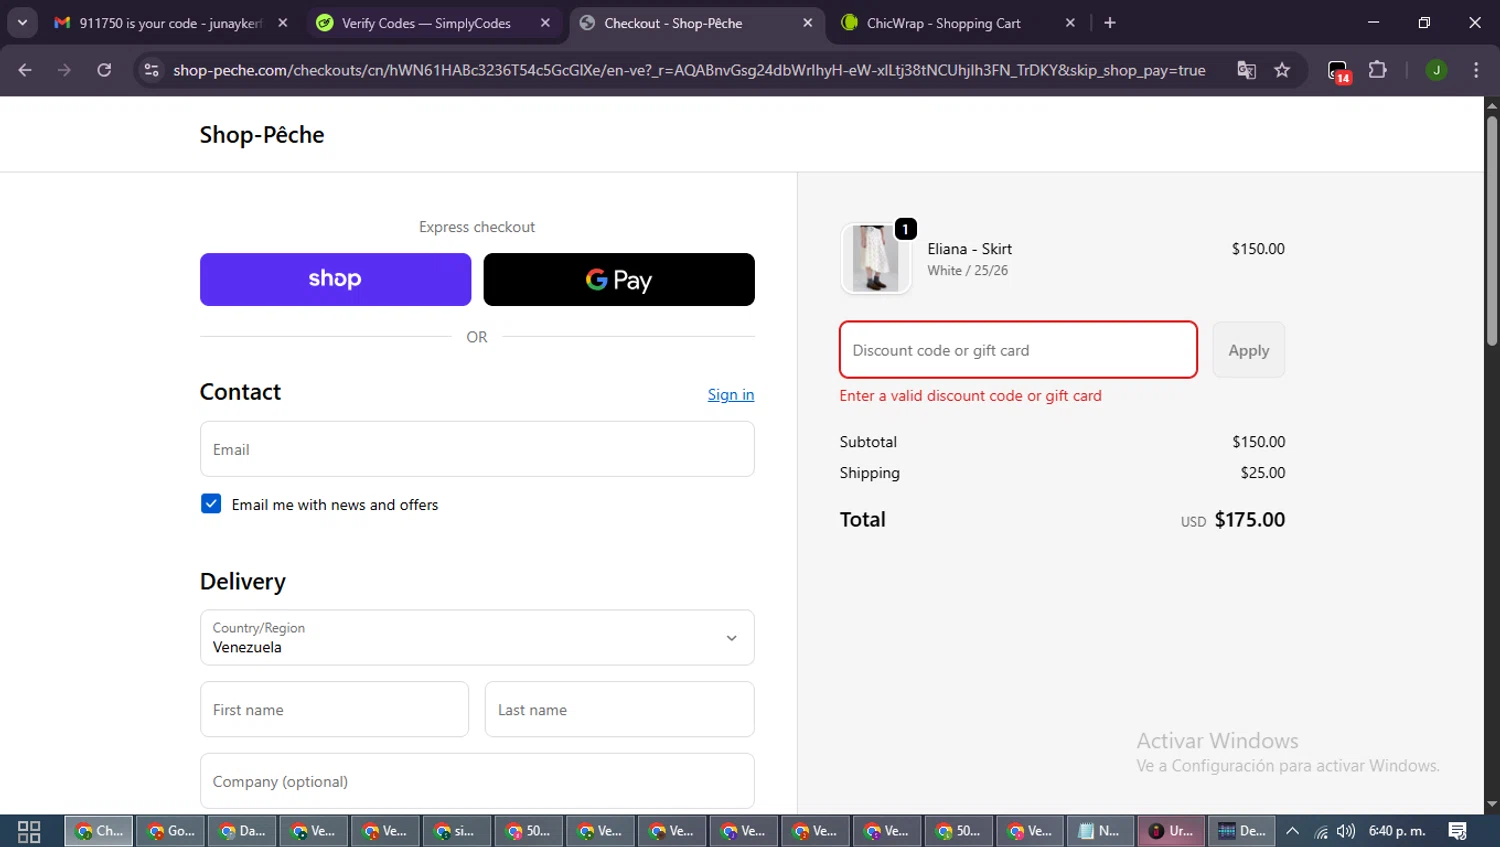Click the Google Translate icon
The height and width of the screenshot is (847, 1500).
(x=1246, y=70)
